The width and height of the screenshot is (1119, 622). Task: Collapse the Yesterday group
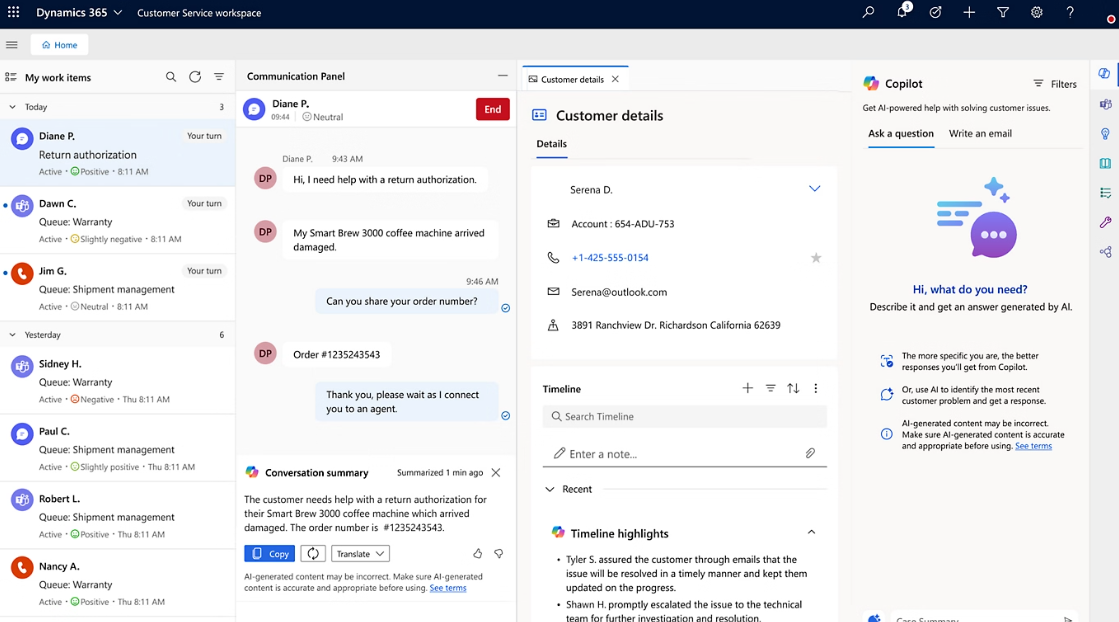click(x=12, y=335)
